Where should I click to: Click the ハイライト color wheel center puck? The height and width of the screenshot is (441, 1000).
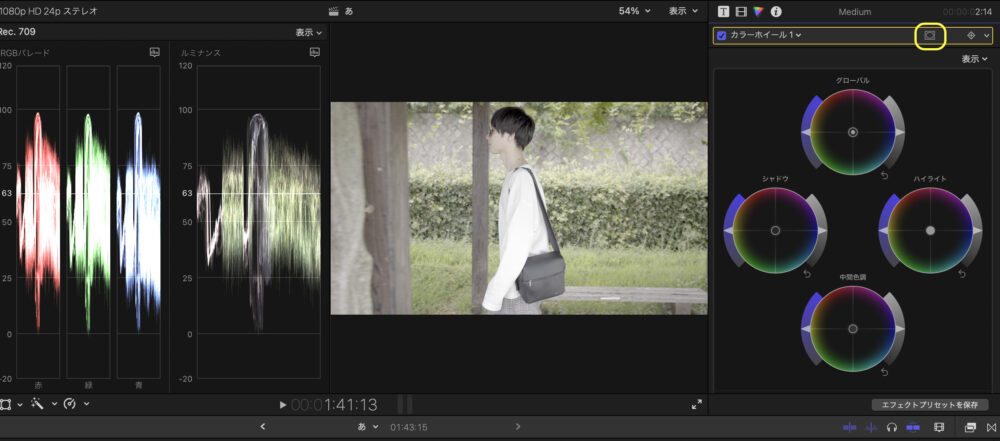point(930,230)
